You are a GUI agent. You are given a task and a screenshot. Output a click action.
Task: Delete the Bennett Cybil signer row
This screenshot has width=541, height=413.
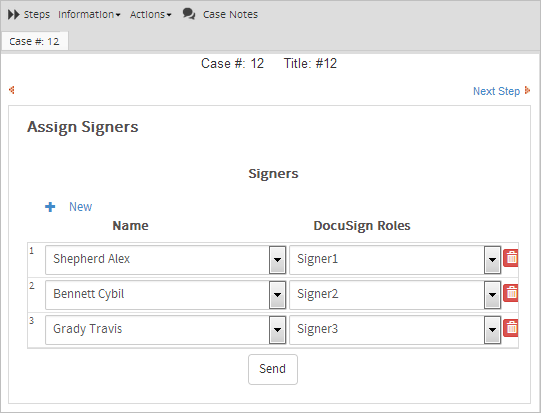tap(511, 293)
